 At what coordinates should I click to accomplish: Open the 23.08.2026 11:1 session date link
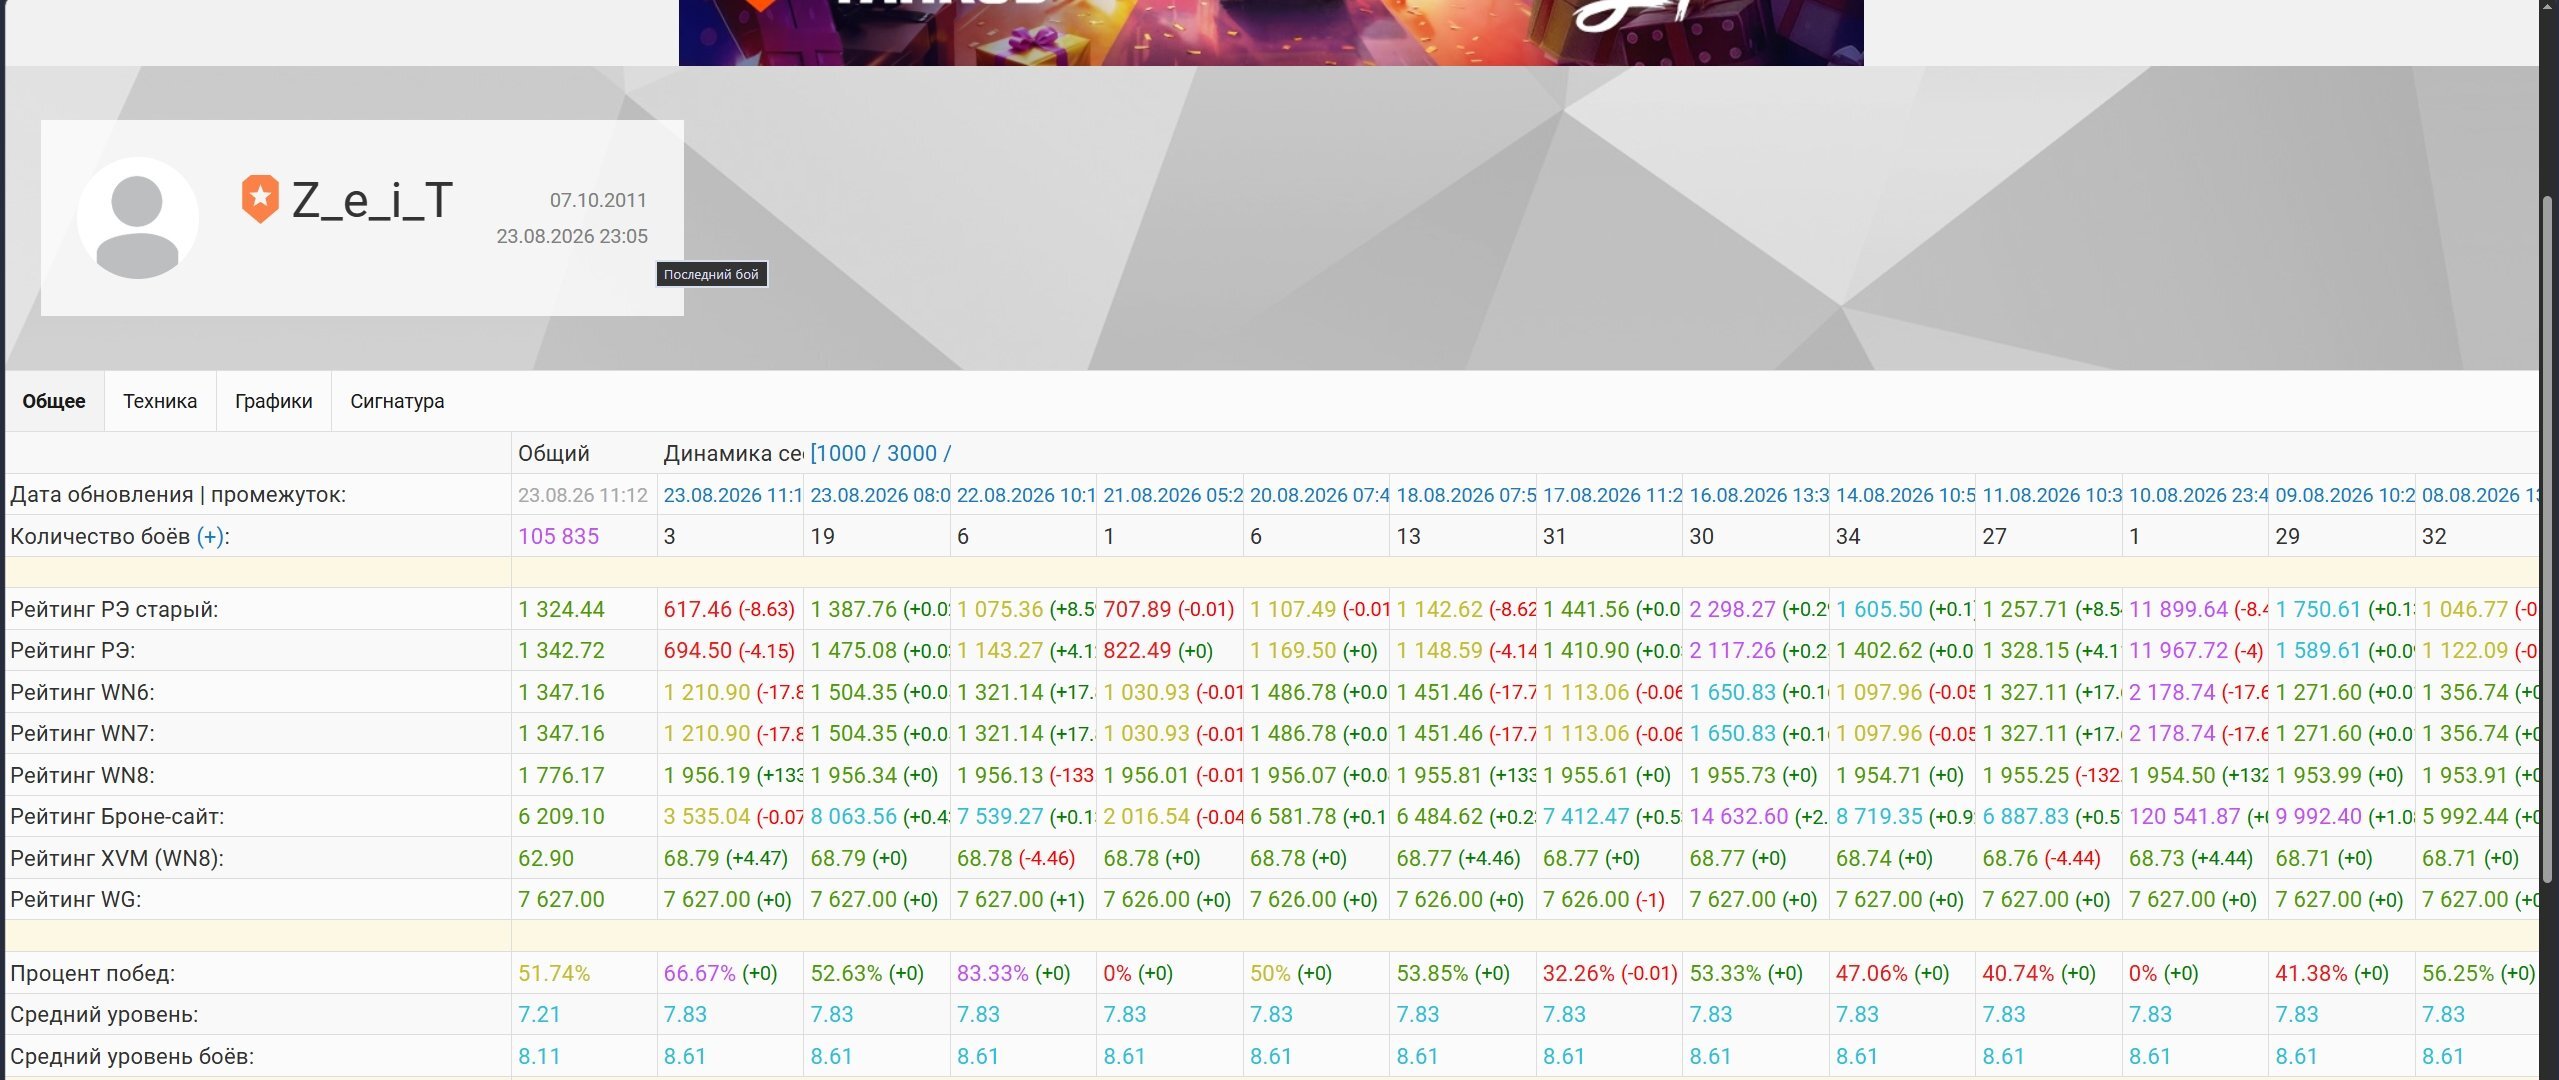click(732, 495)
